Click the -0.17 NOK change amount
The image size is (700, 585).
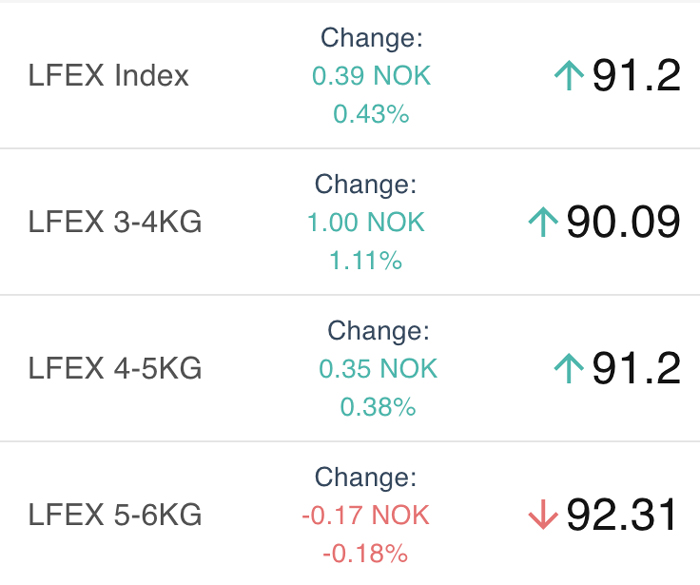pos(366,515)
